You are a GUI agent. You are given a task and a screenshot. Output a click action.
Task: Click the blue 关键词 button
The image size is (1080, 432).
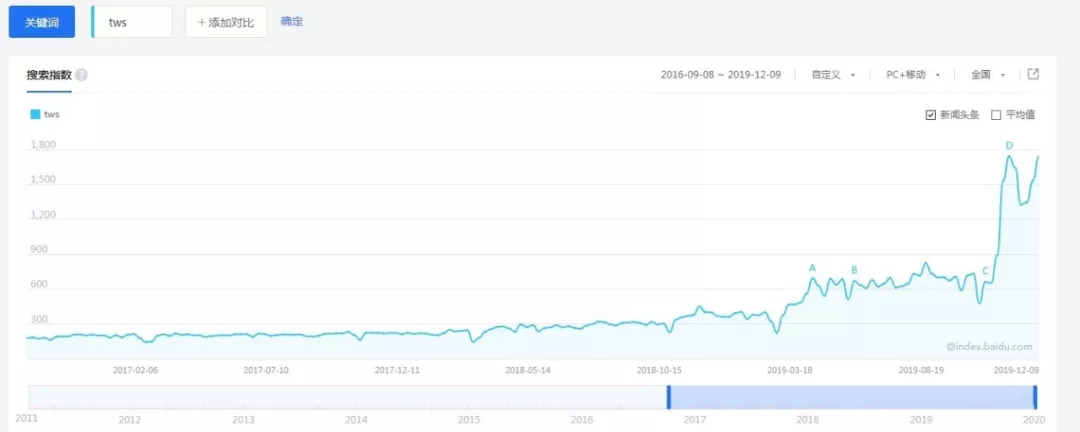click(42, 21)
